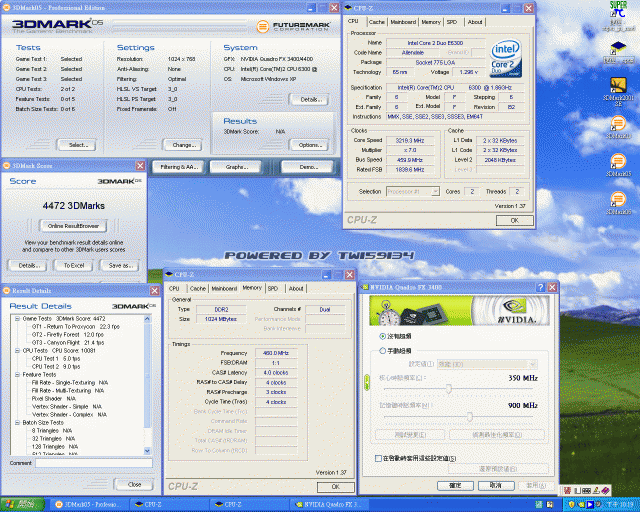Open SPD tab in CPU-Z processor window
The height and width of the screenshot is (512, 640).
452,22
